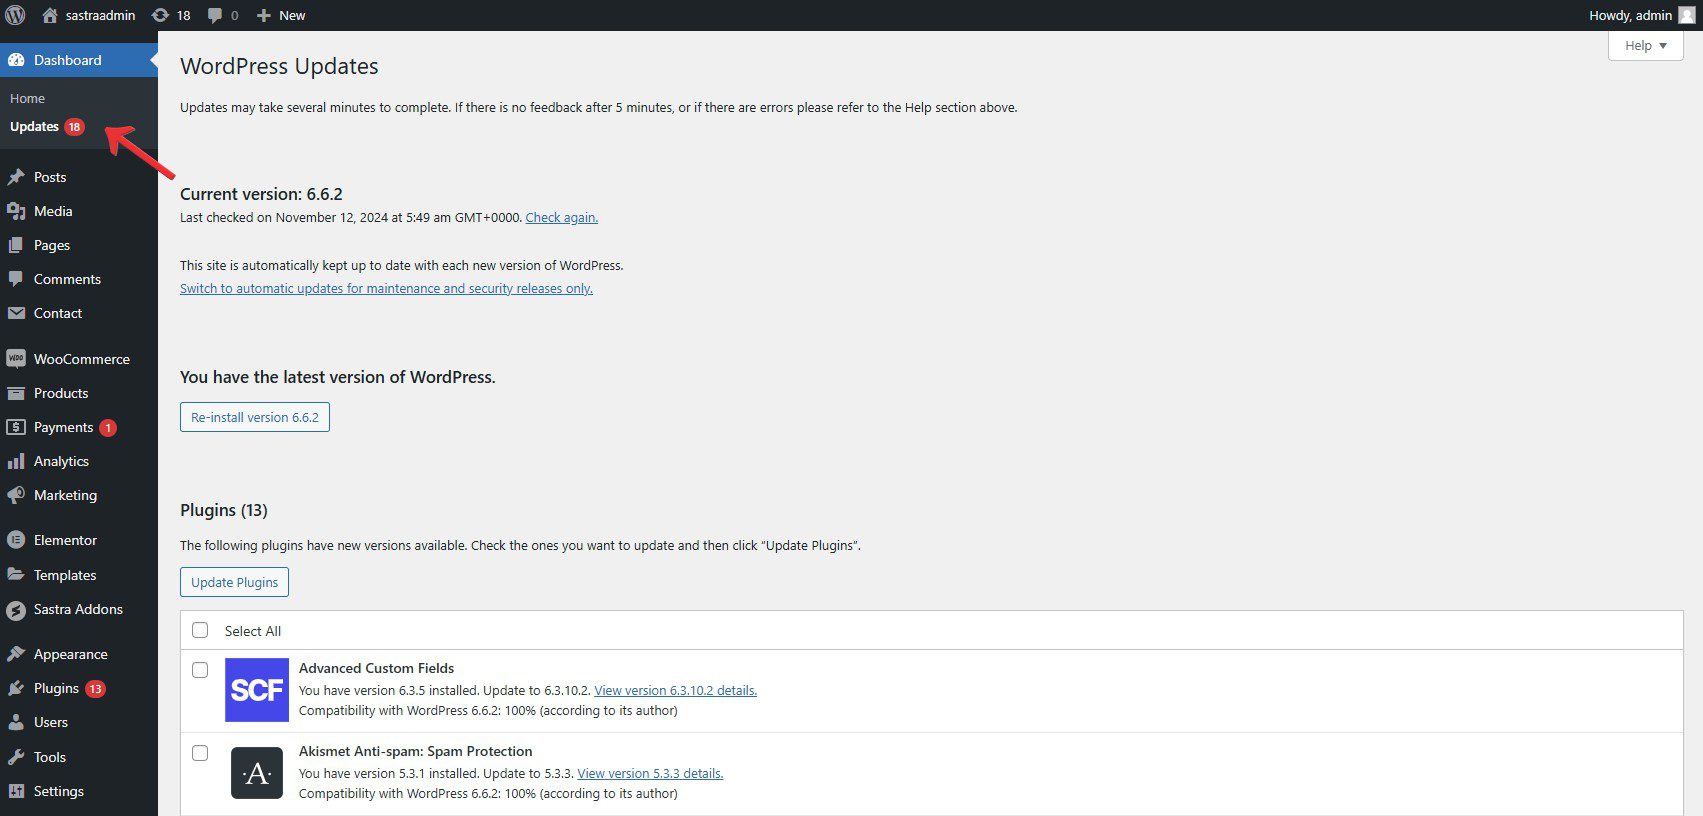The image size is (1703, 816).
Task: Click the Users person icon
Action: [16, 722]
